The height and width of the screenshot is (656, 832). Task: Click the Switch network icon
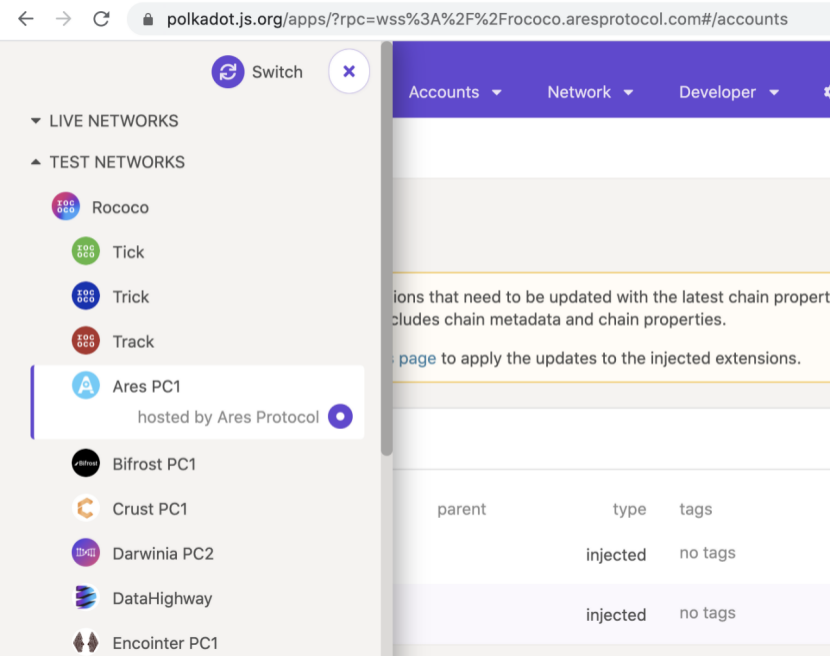[x=228, y=72]
